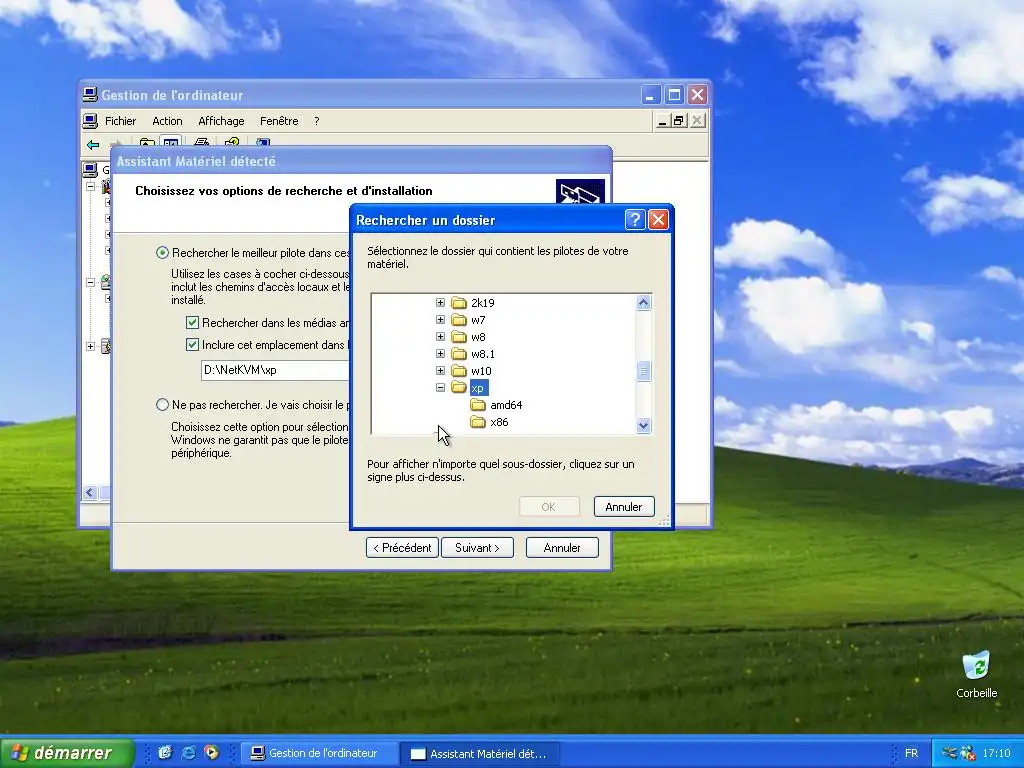Image resolution: width=1024 pixels, height=768 pixels.
Task: Expand the w10 folder node
Action: (x=440, y=370)
